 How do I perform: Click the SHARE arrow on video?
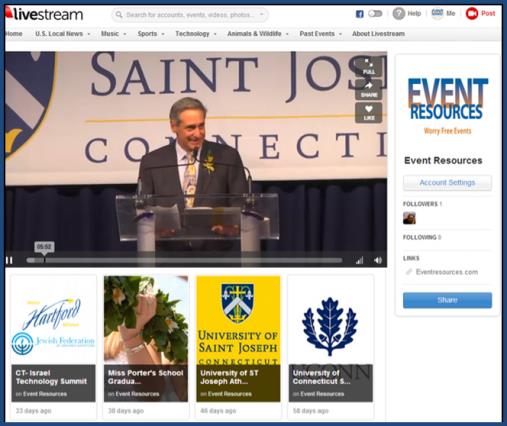pyautogui.click(x=368, y=89)
